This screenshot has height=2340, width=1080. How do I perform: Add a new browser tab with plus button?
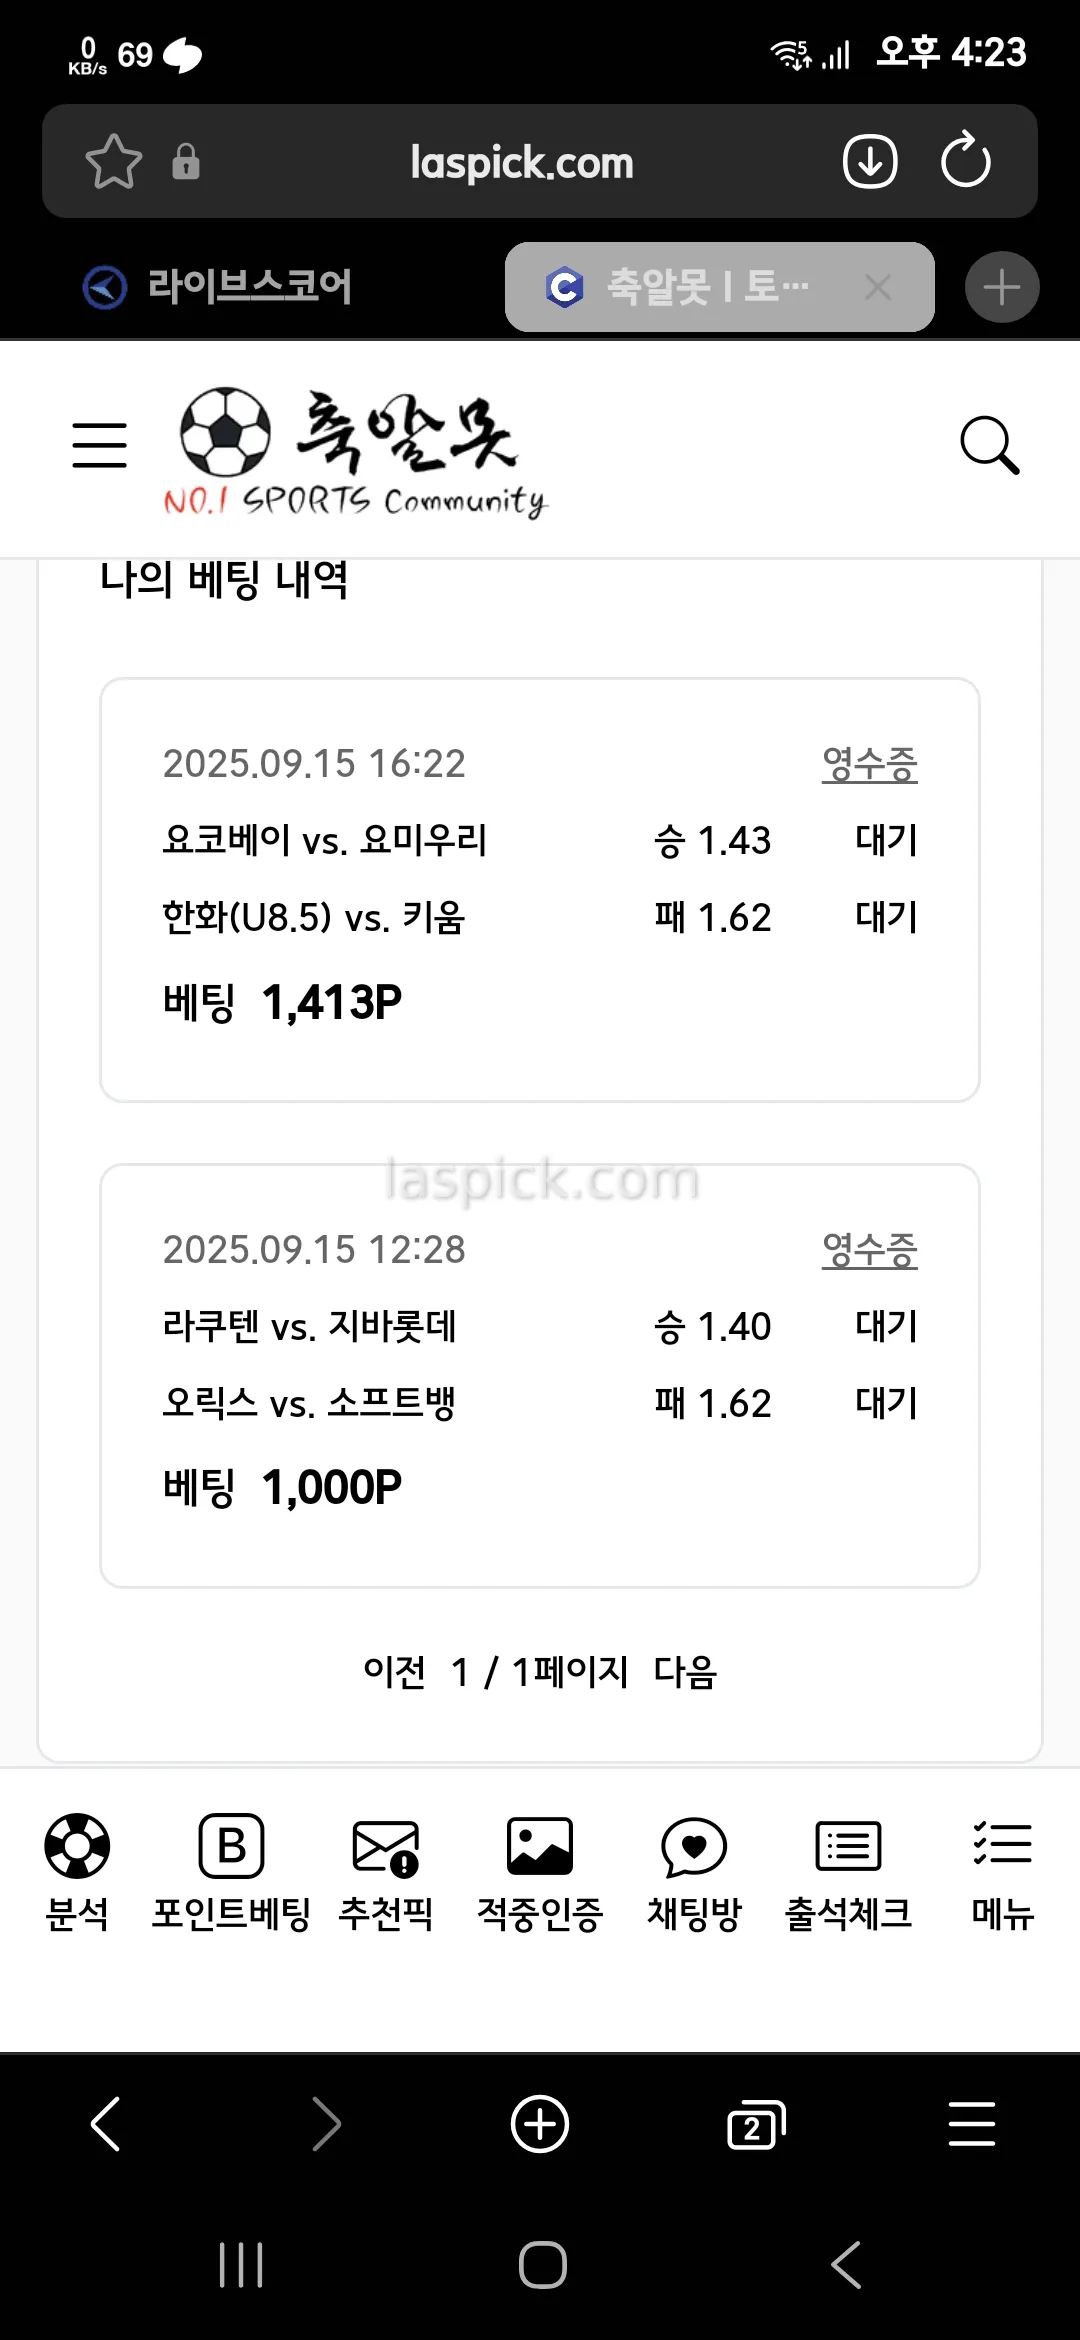click(x=1002, y=288)
